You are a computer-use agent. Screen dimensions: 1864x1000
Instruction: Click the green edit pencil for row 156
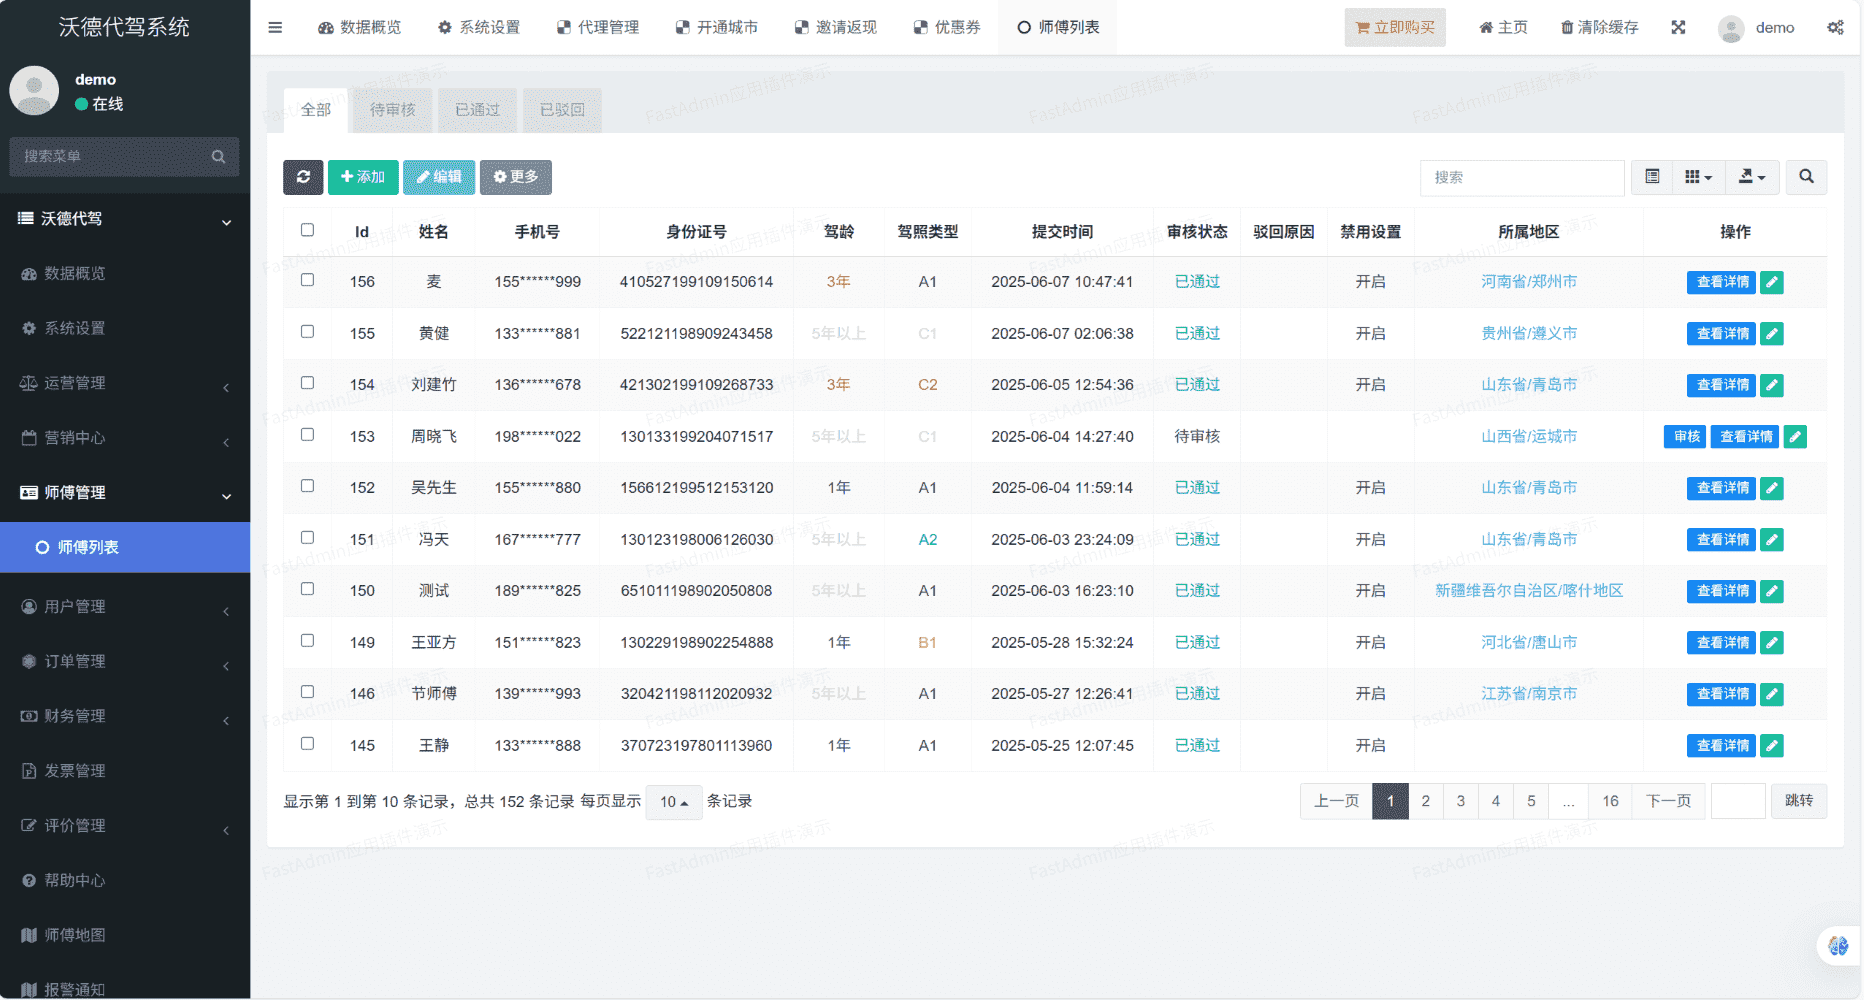[x=1772, y=282]
